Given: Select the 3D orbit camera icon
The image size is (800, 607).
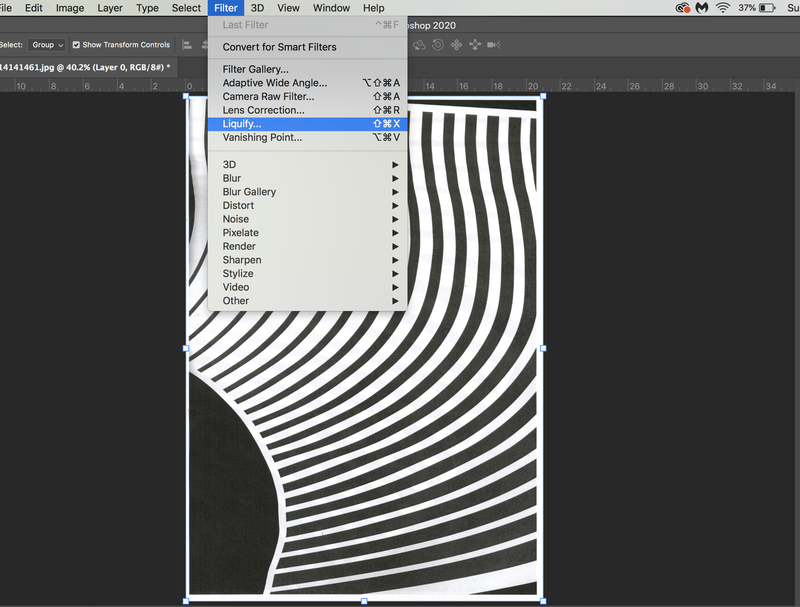Looking at the screenshot, I should point(419,45).
